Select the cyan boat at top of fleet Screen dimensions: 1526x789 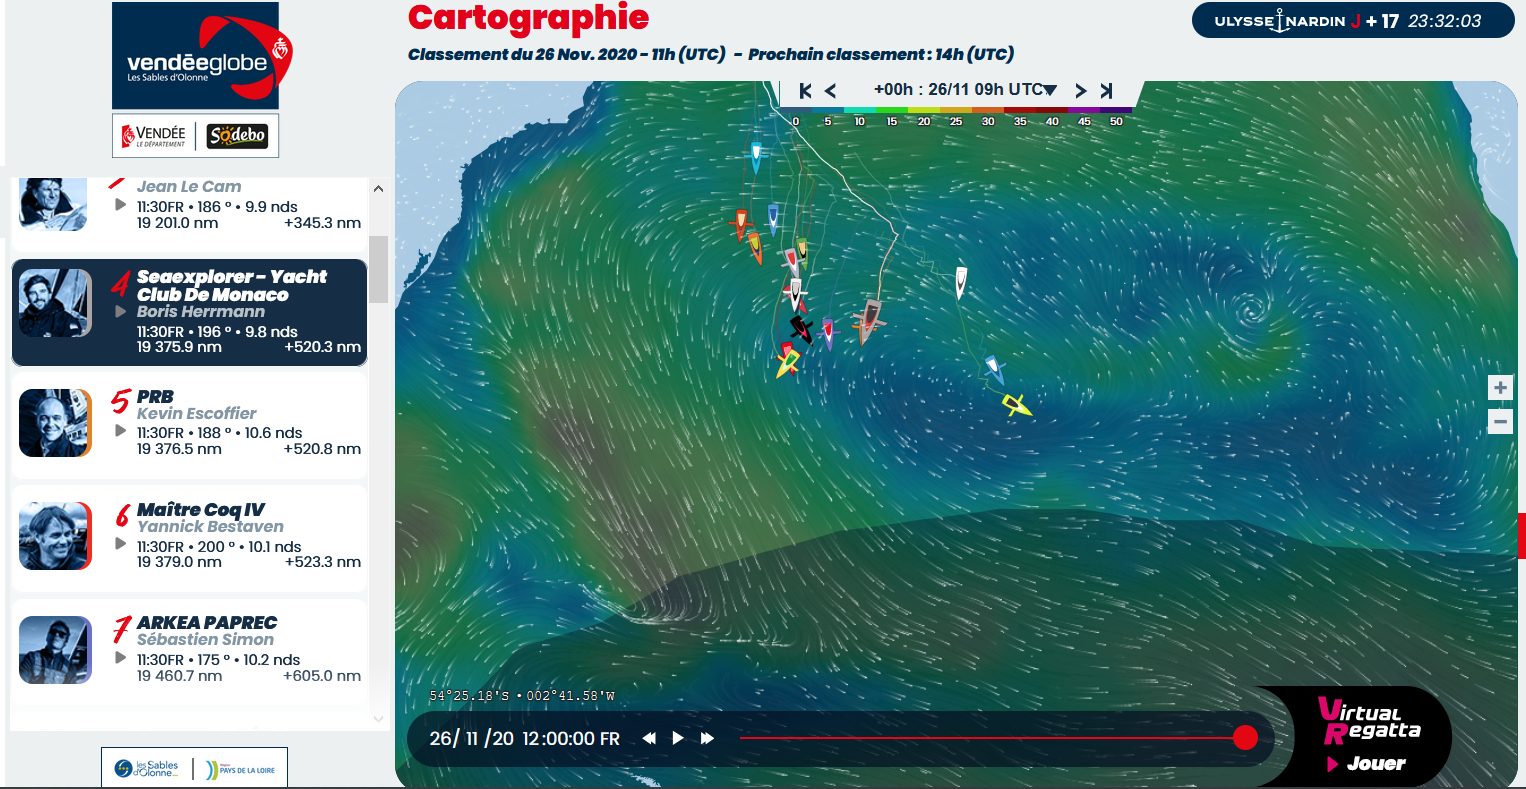(756, 157)
